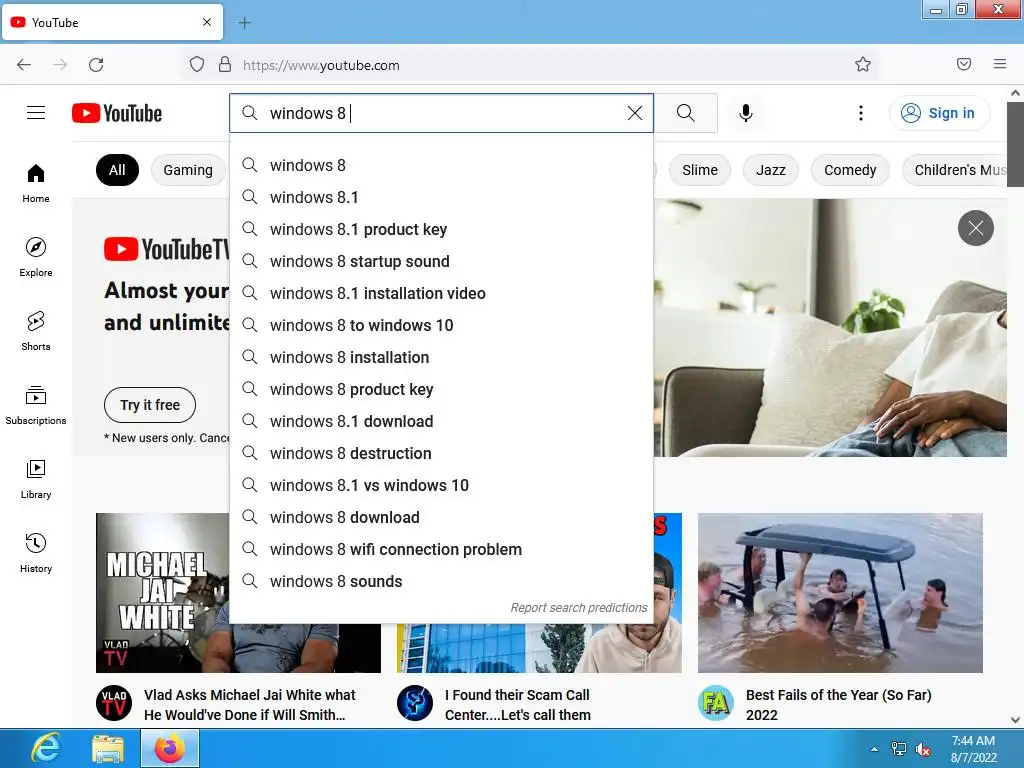
Task: Start voice search with the microphone icon
Action: click(745, 113)
